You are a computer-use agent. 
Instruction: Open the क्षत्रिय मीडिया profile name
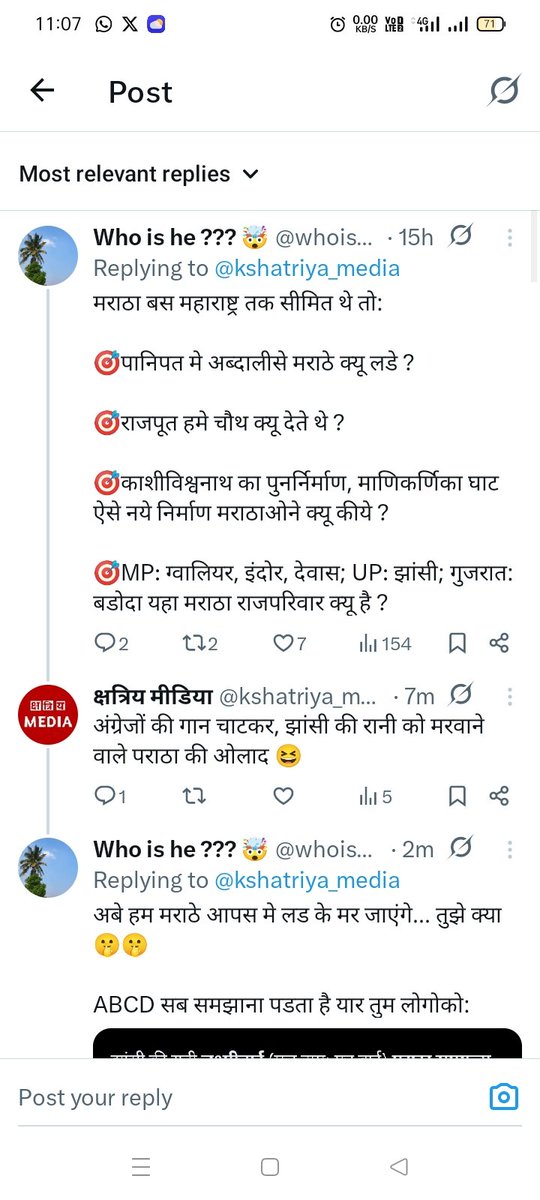[150, 694]
